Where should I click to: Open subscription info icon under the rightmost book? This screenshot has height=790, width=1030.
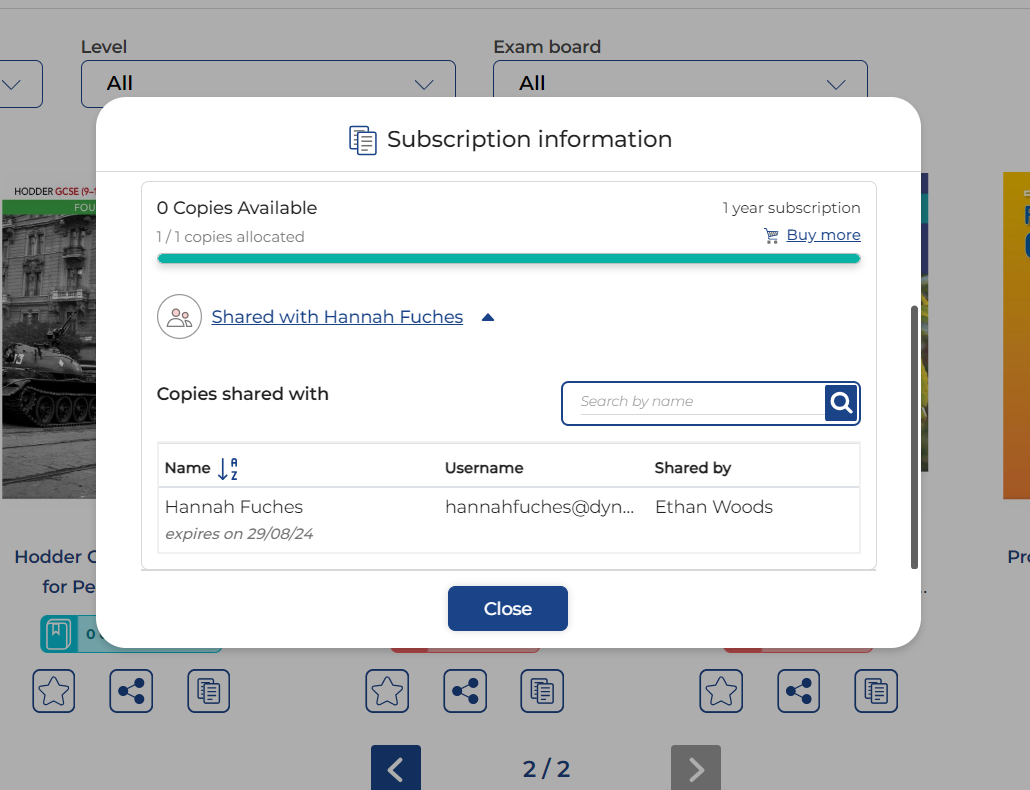point(876,691)
